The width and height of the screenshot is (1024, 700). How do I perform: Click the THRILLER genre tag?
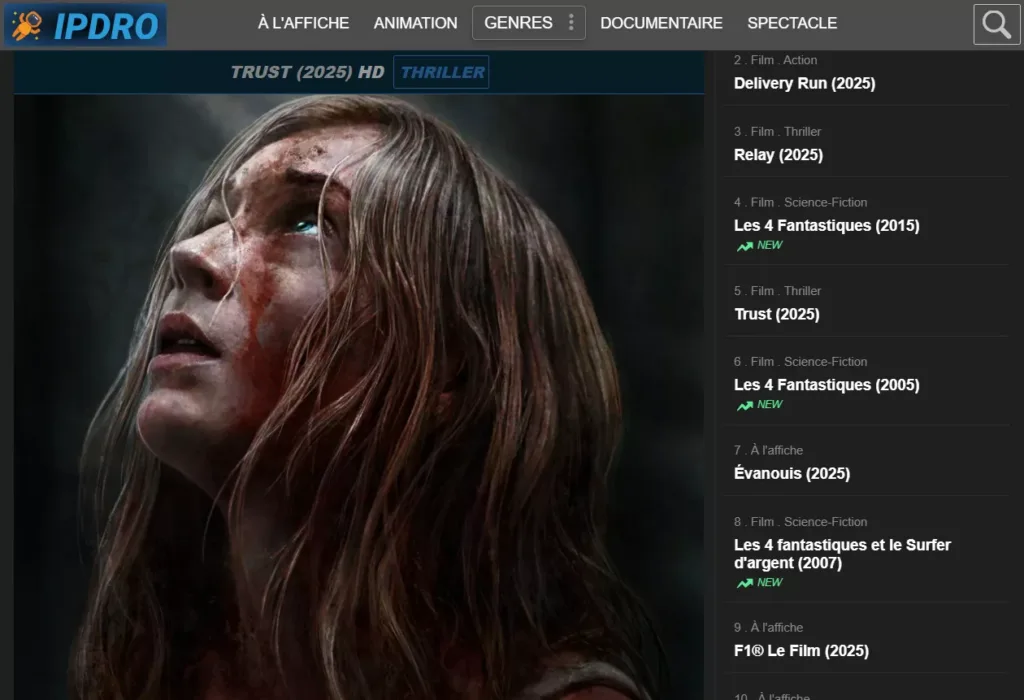[x=441, y=72]
